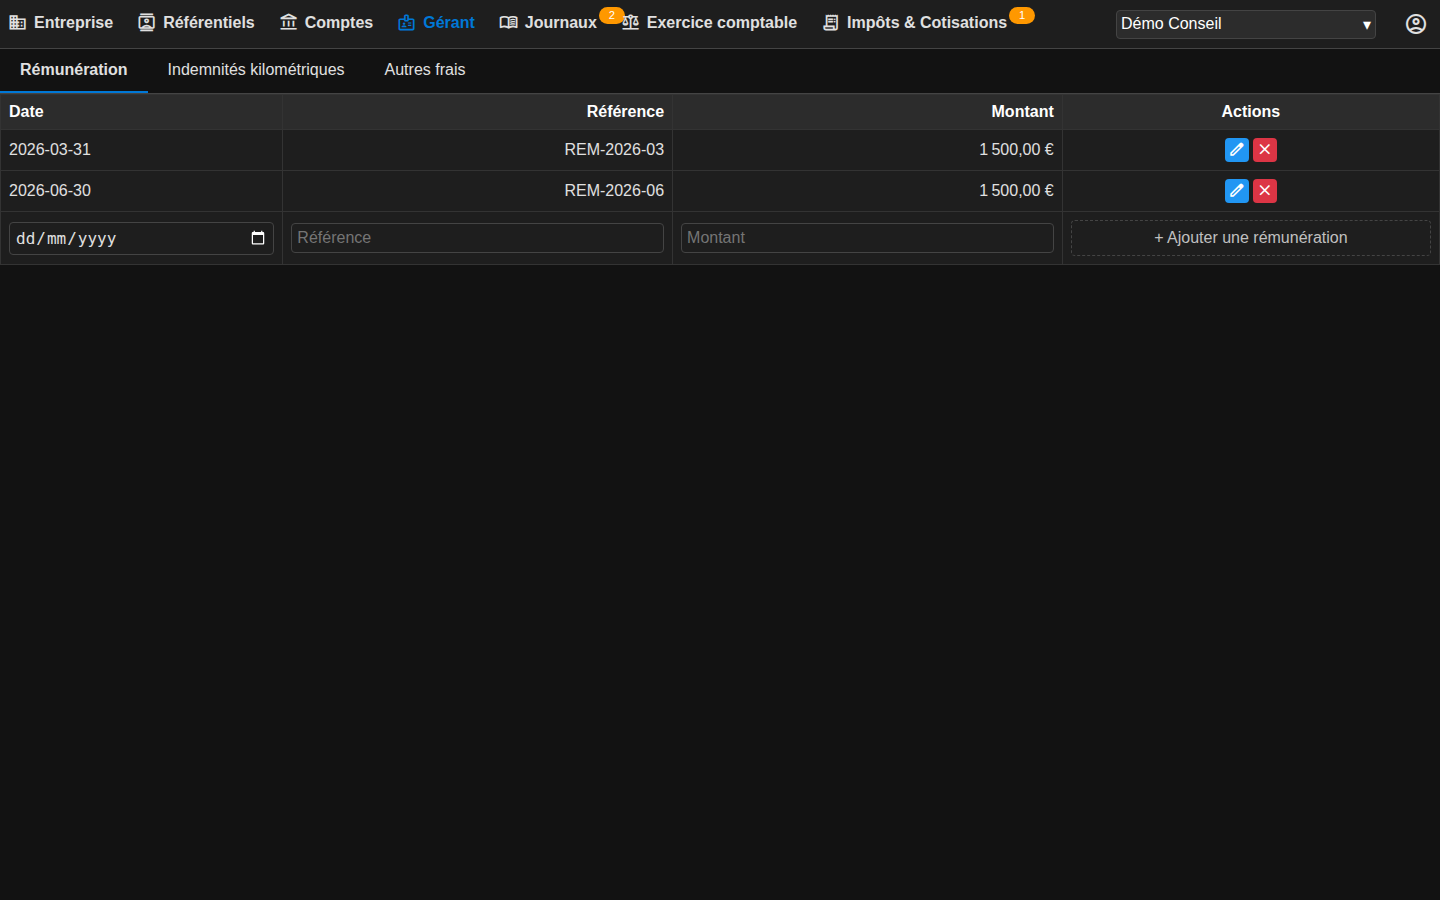Switch to the Indemnités kilométriques tab
Screen dimensions: 1440x900
256,70
